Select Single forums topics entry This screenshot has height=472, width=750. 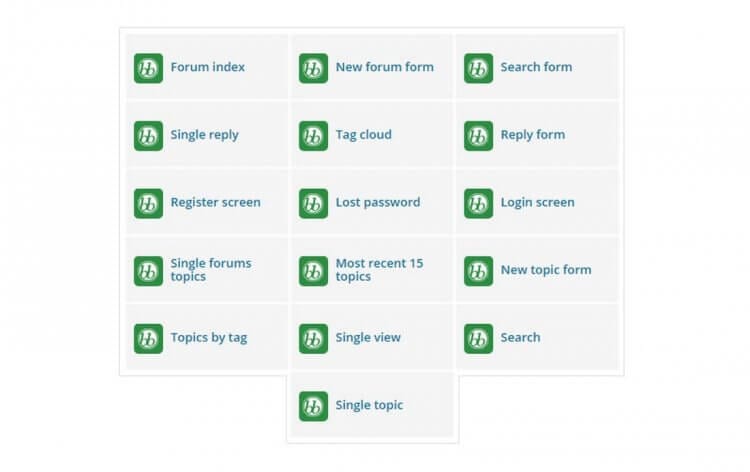(x=210, y=270)
